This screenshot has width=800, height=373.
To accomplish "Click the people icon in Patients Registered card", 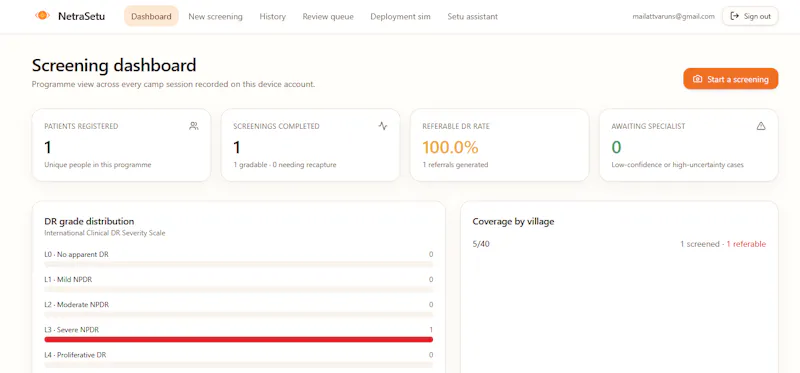I will click(193, 126).
